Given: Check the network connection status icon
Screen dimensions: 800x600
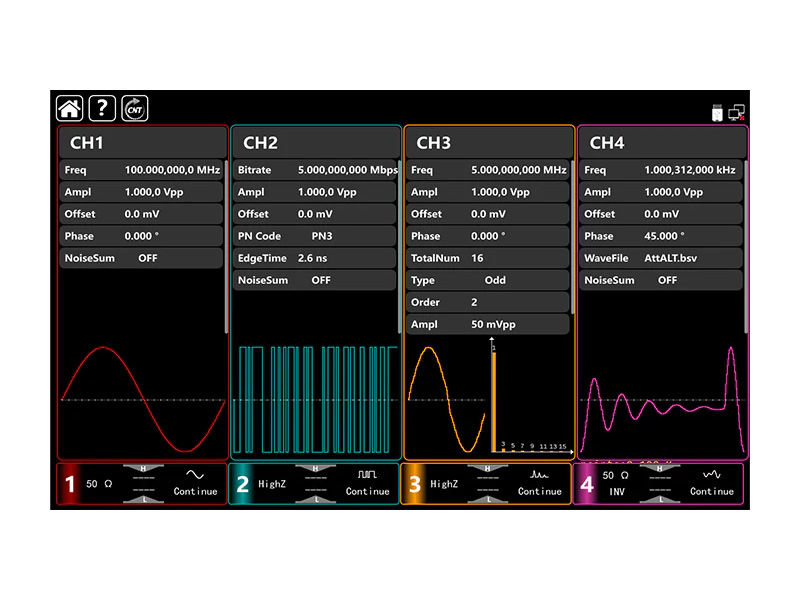Looking at the screenshot, I should [x=736, y=113].
